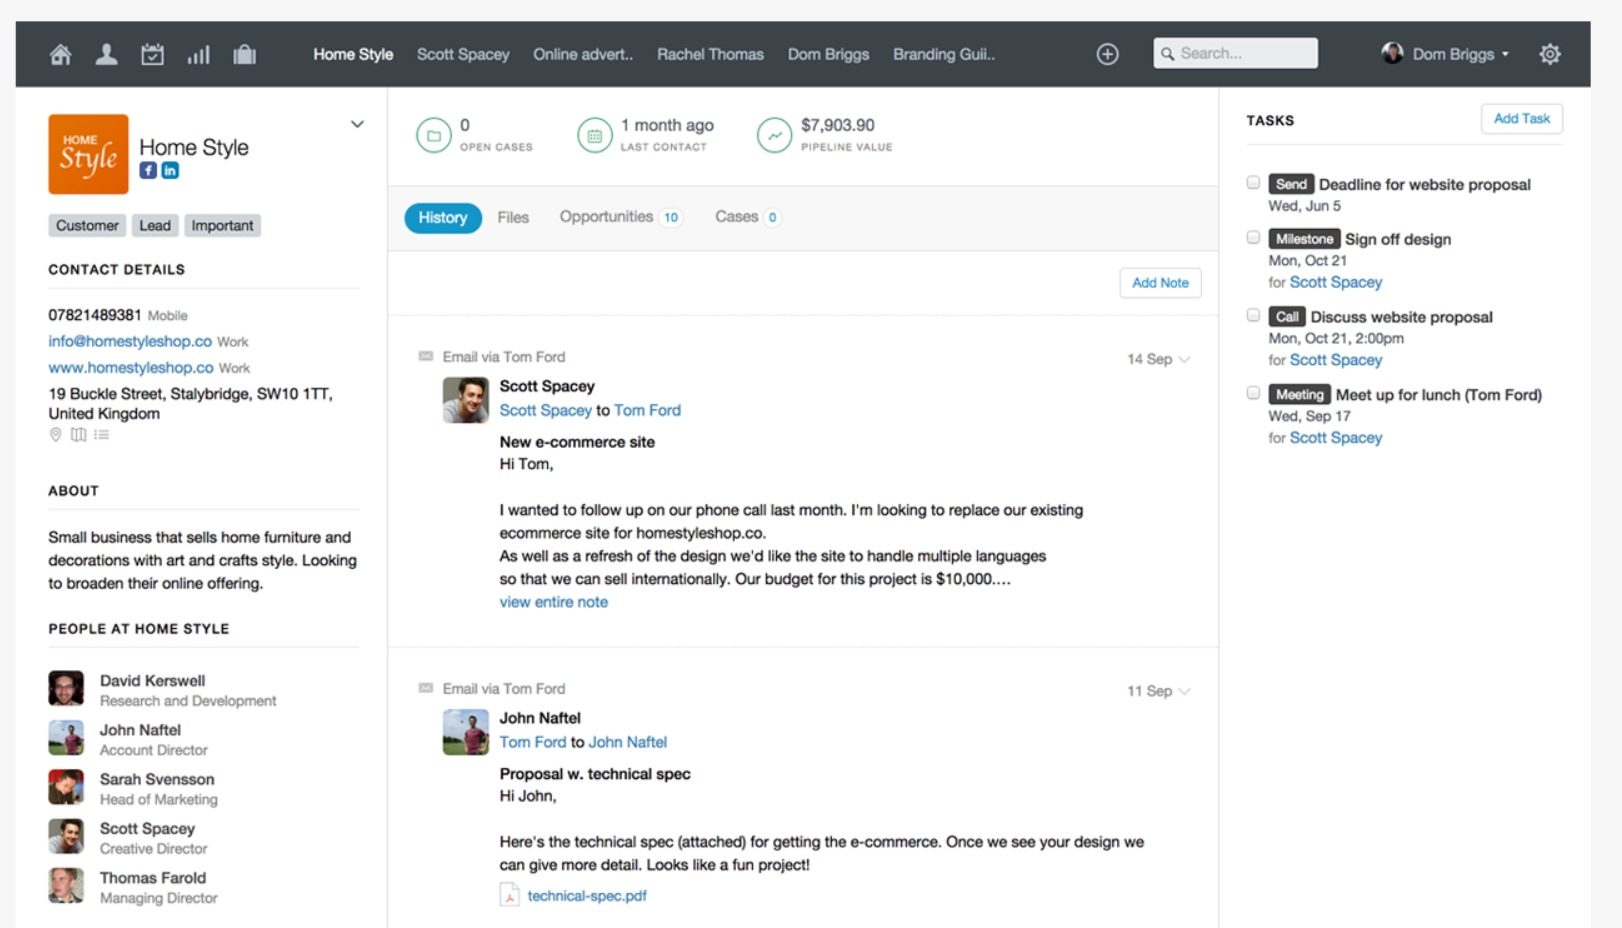
Task: Click the Add Note button
Action: tap(1160, 283)
